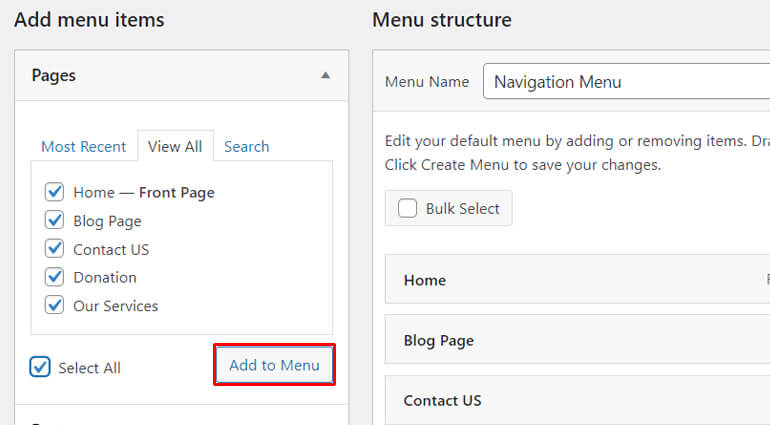Open the Search tab in Pages
The image size is (770, 425).
[x=246, y=146]
